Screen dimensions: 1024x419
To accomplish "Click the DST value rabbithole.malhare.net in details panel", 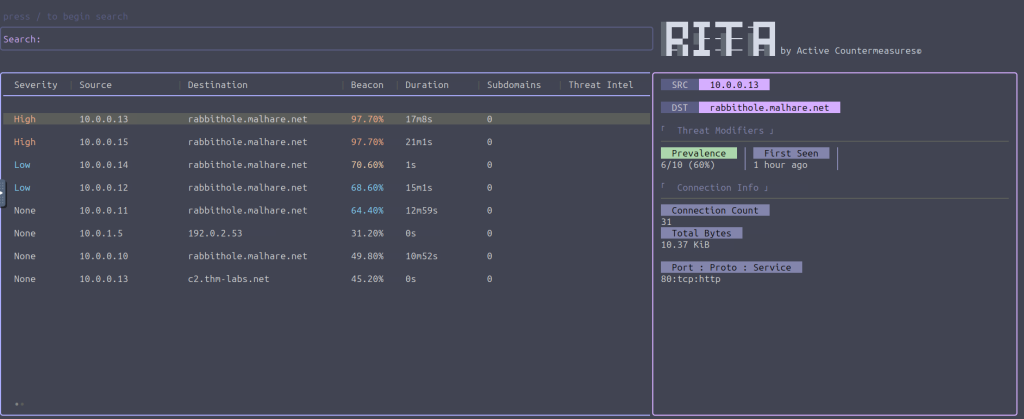I will point(769,107).
